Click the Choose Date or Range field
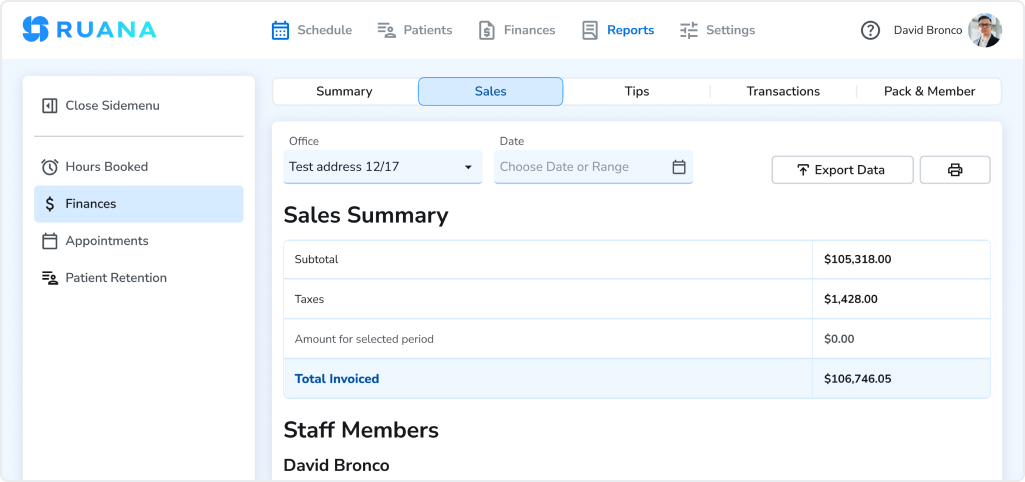Viewport: 1025px width, 482px height. (580, 167)
